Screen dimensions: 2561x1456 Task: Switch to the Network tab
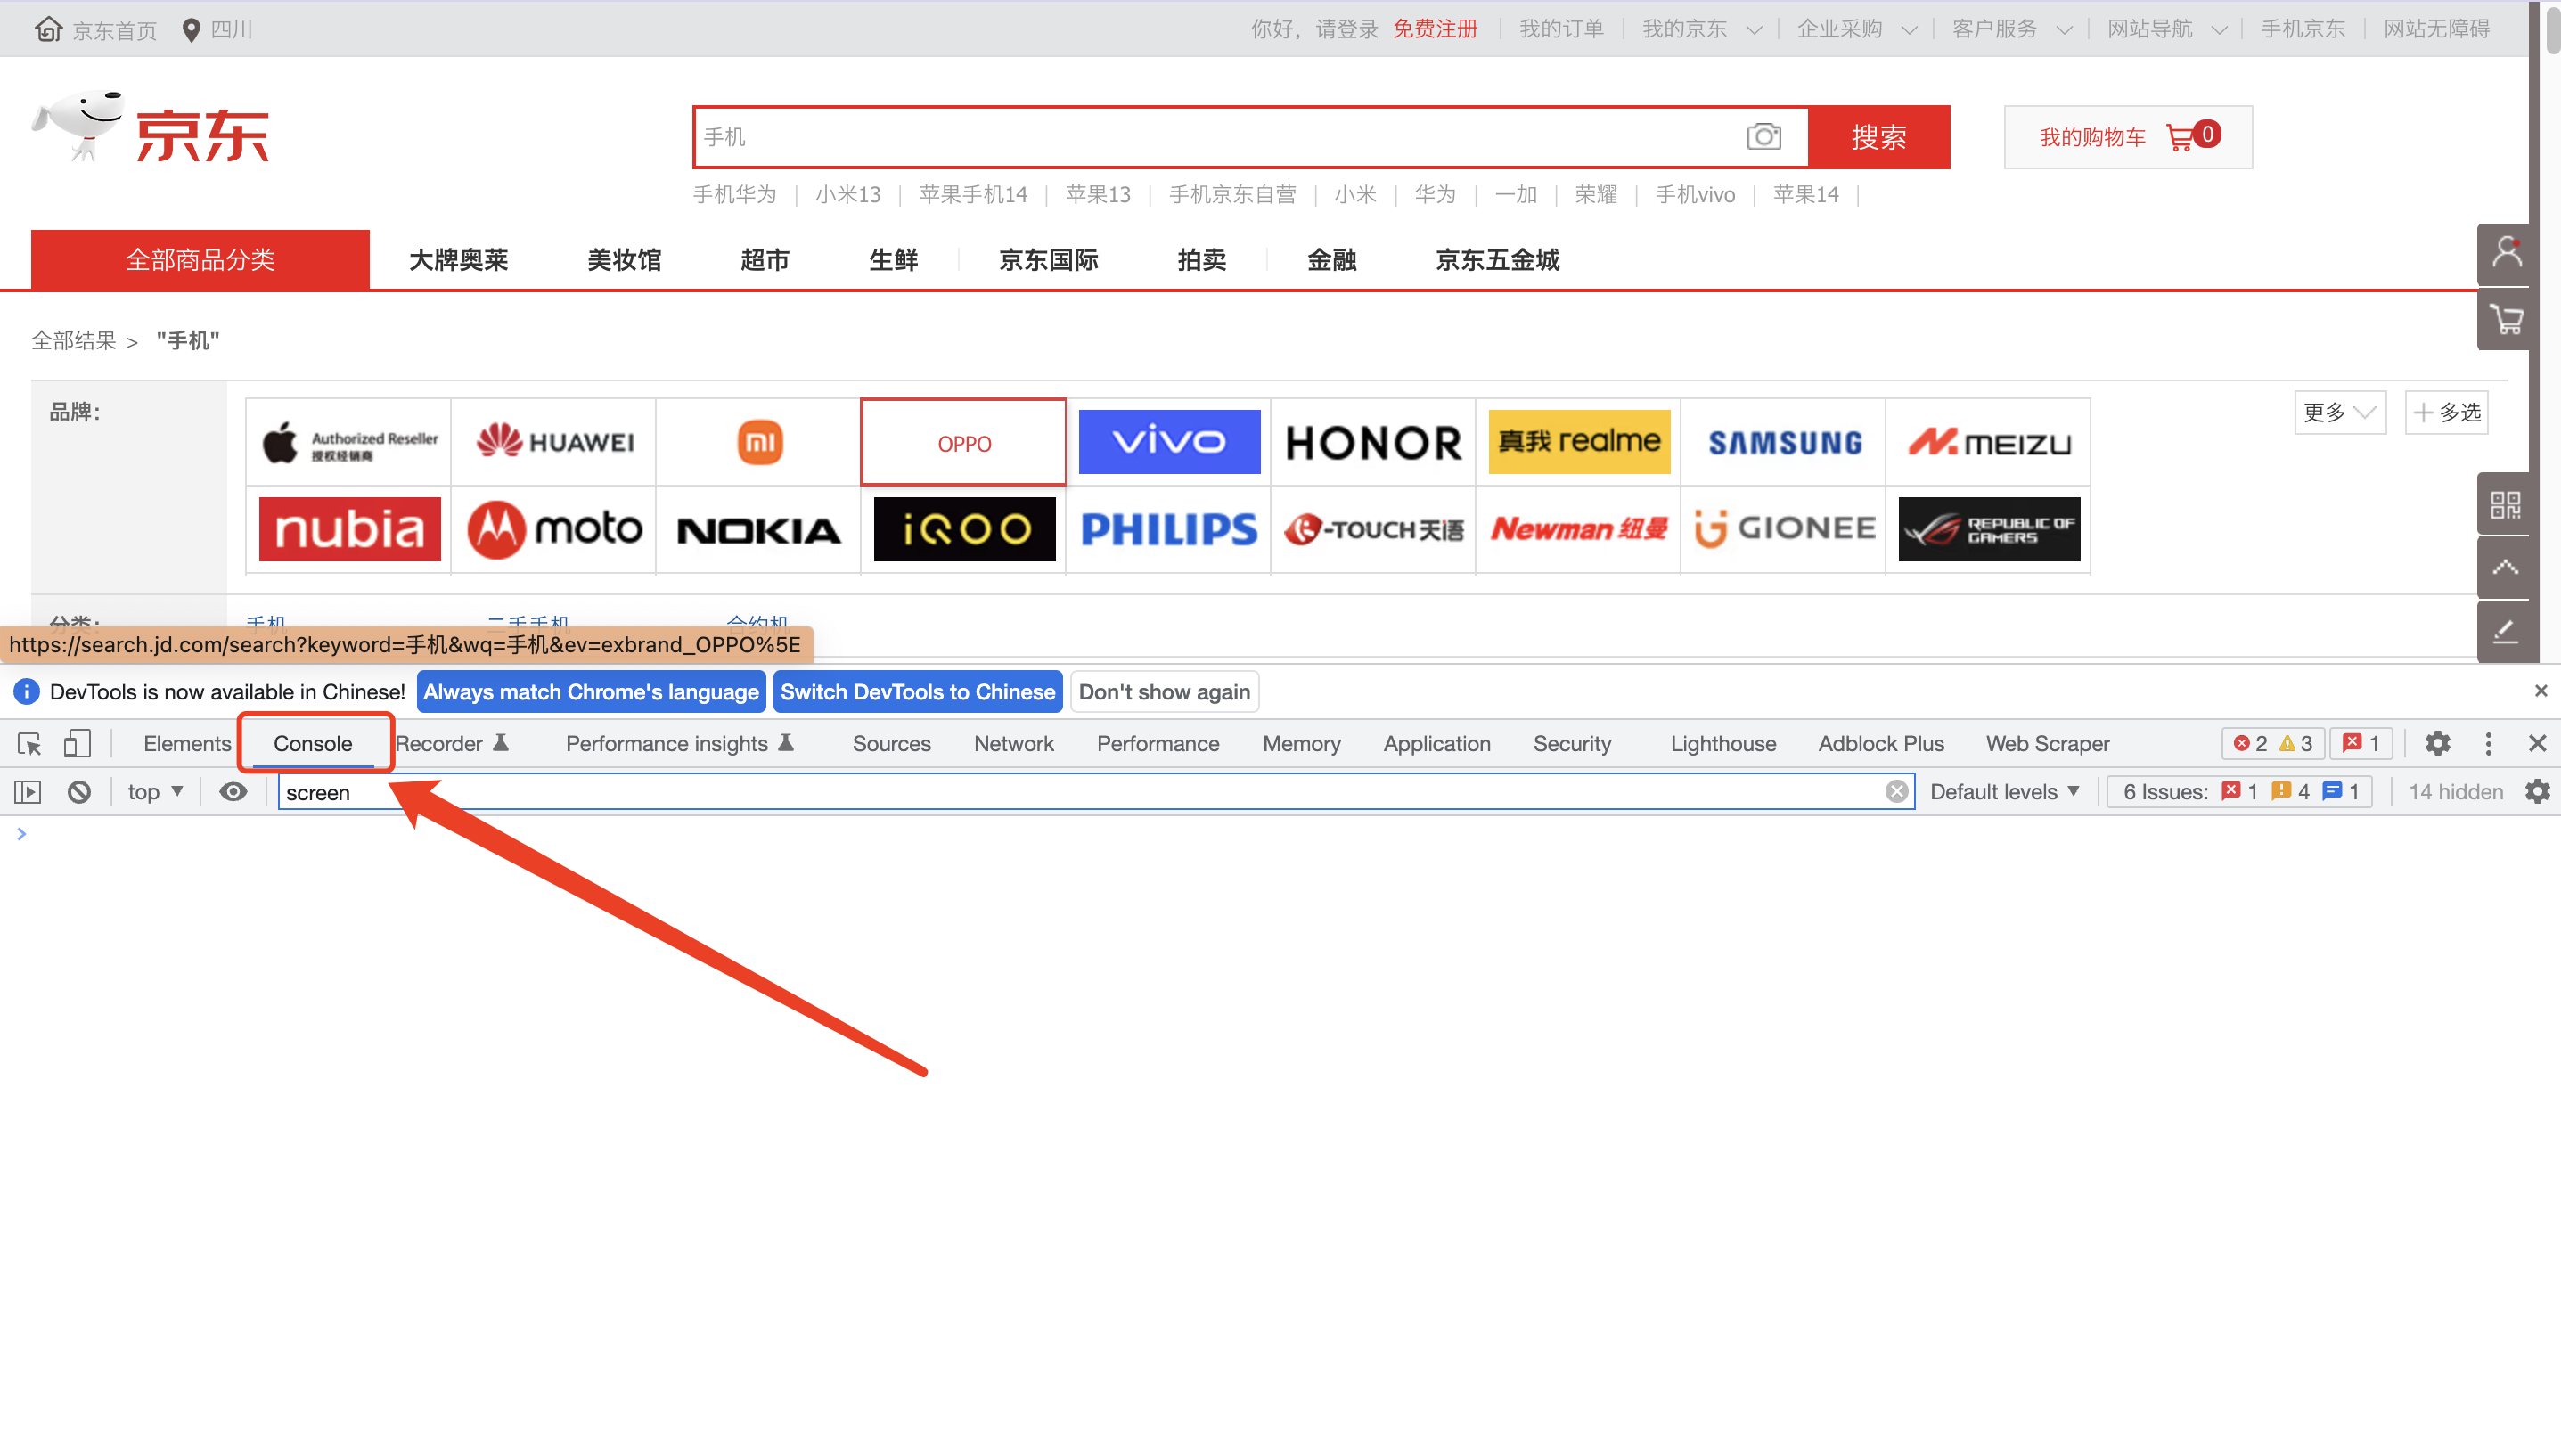point(1013,744)
